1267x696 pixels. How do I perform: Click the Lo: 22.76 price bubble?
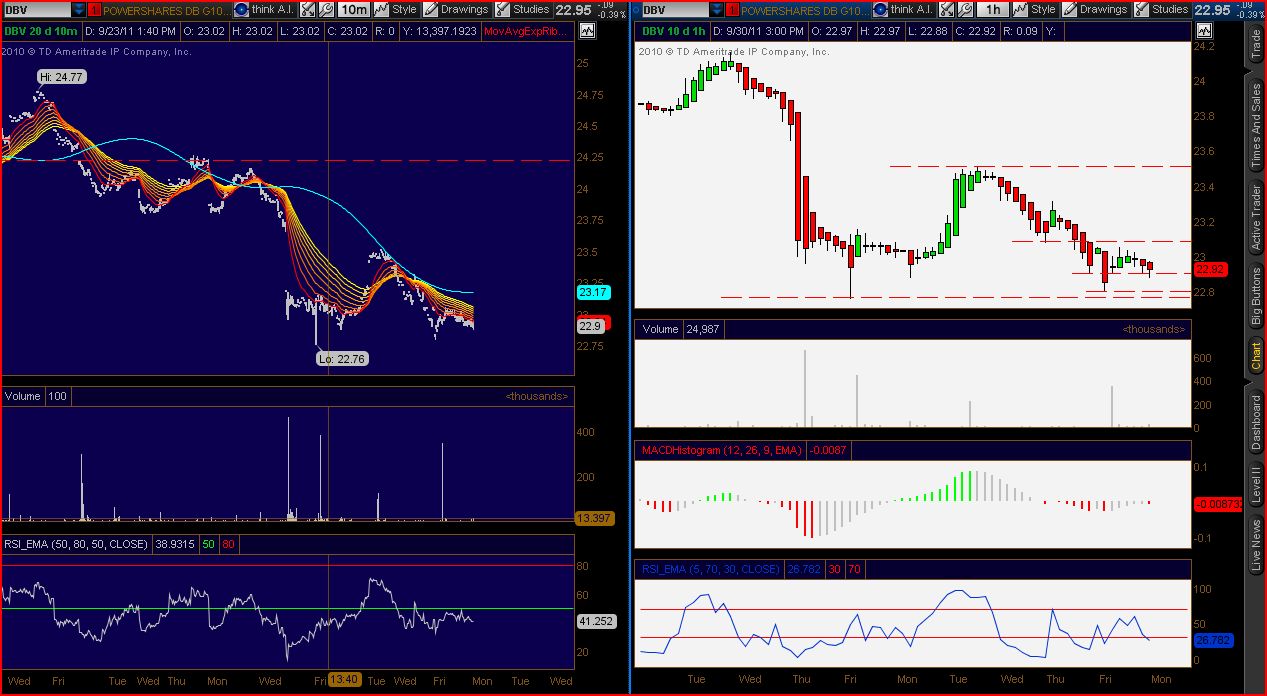(x=342, y=358)
